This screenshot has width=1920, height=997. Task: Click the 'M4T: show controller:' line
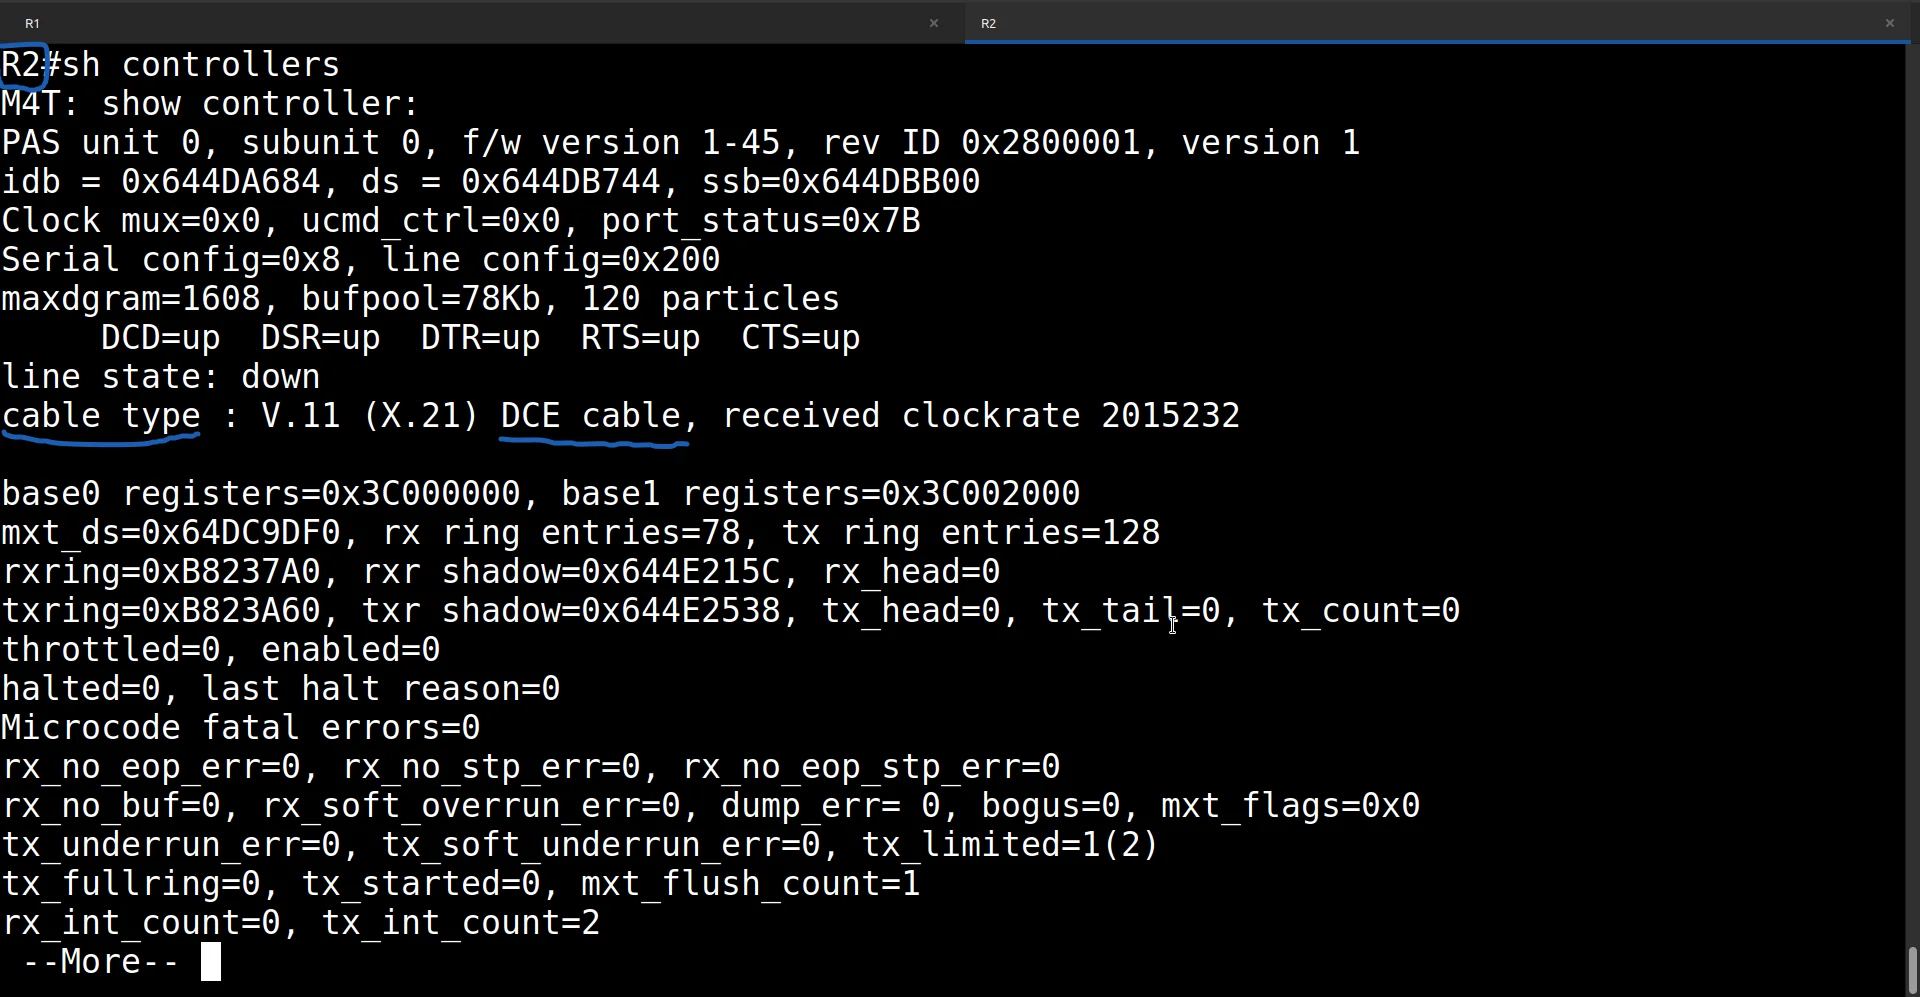(211, 104)
